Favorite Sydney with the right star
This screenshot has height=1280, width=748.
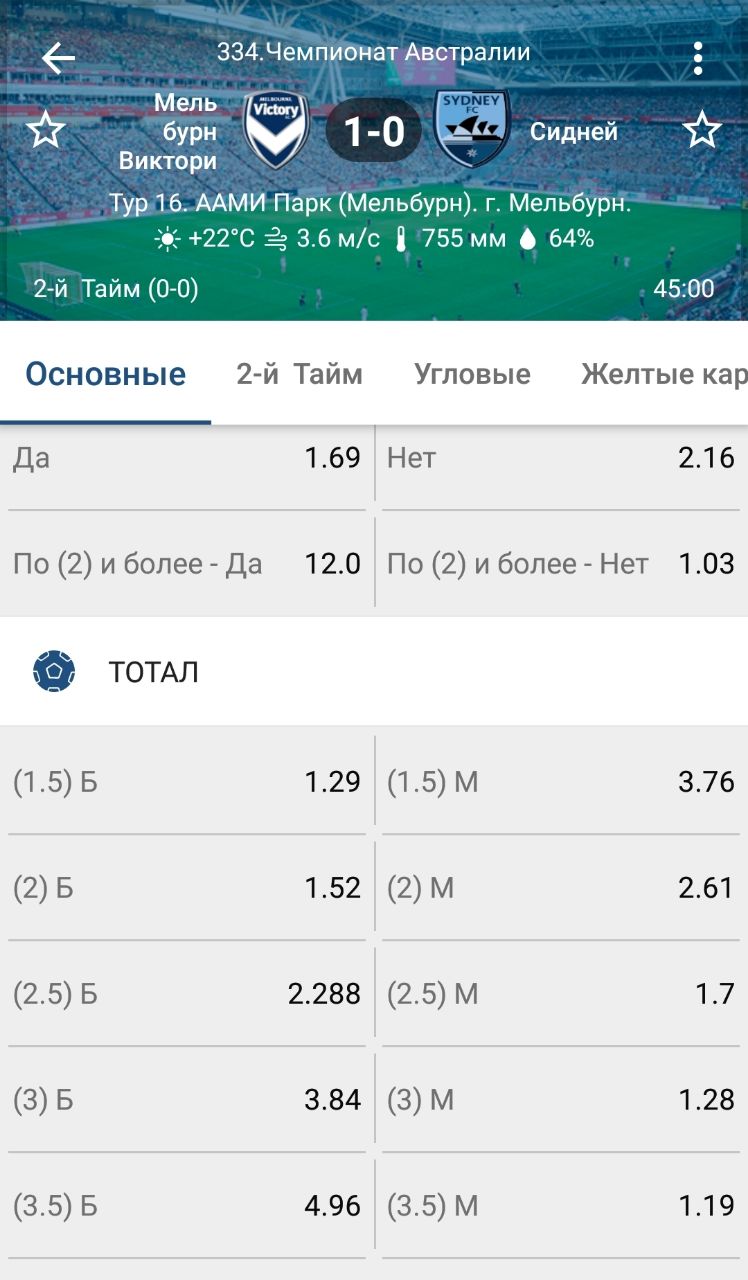tap(702, 131)
